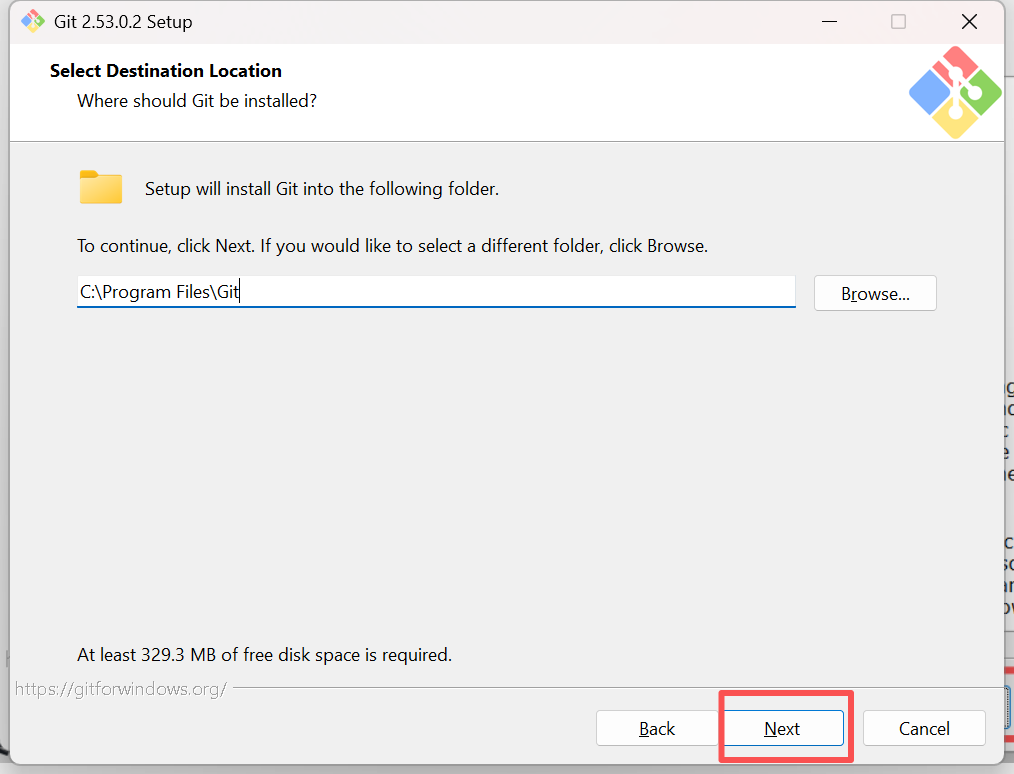This screenshot has height=774, width=1014.
Task: Click the Git logo in the title bar
Action: [32, 21]
